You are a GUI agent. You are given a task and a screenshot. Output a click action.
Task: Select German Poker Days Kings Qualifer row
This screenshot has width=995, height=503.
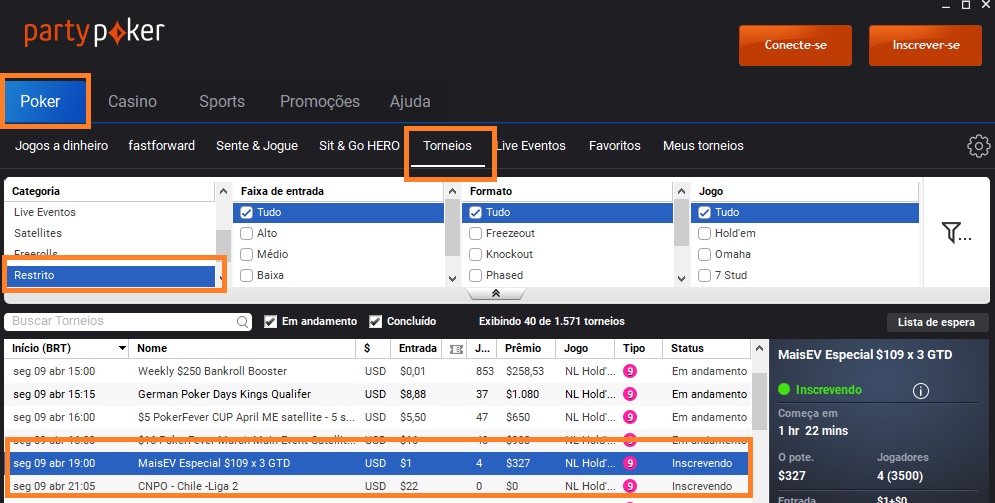[x=378, y=394]
